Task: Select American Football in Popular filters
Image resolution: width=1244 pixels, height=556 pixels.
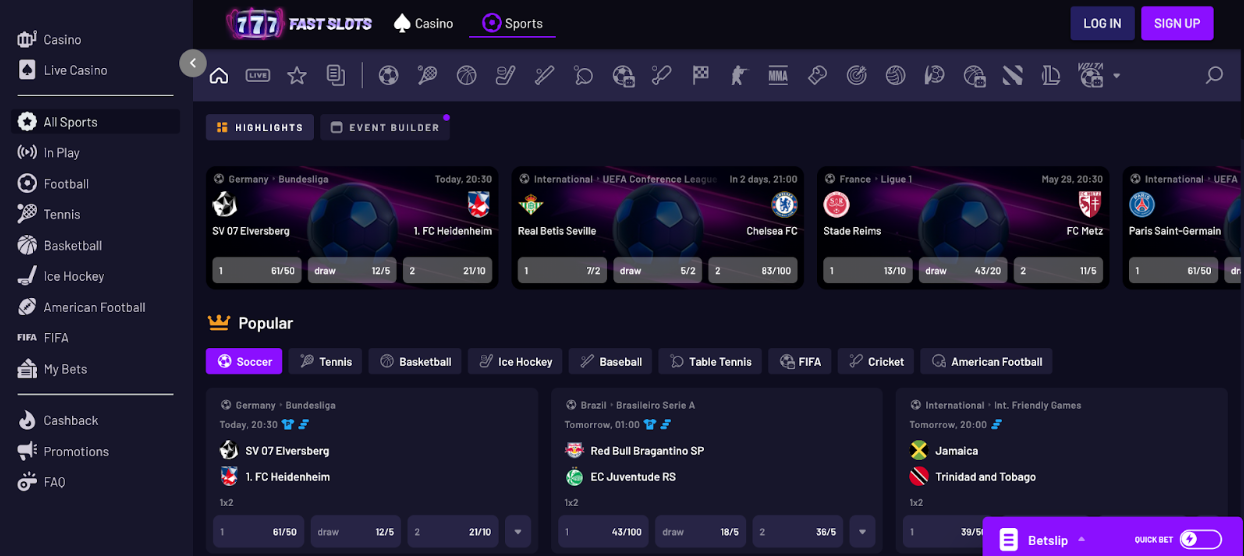Action: [x=987, y=361]
